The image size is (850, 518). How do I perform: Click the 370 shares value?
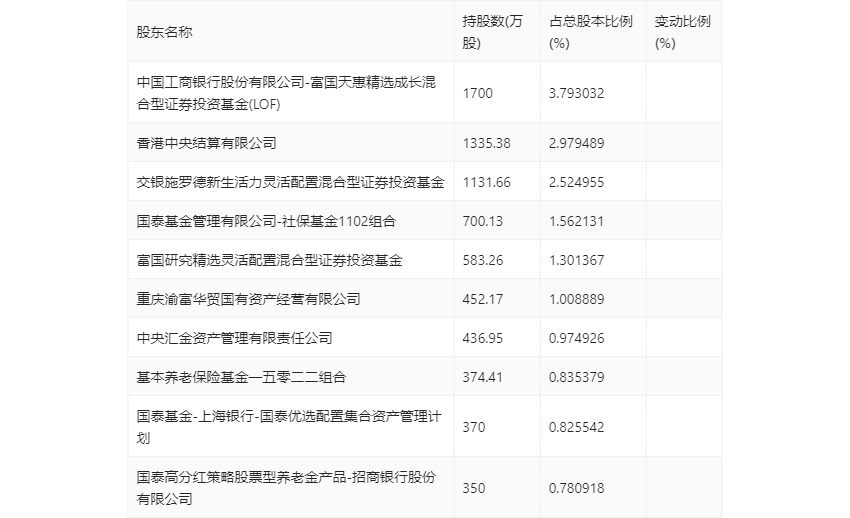(x=474, y=427)
